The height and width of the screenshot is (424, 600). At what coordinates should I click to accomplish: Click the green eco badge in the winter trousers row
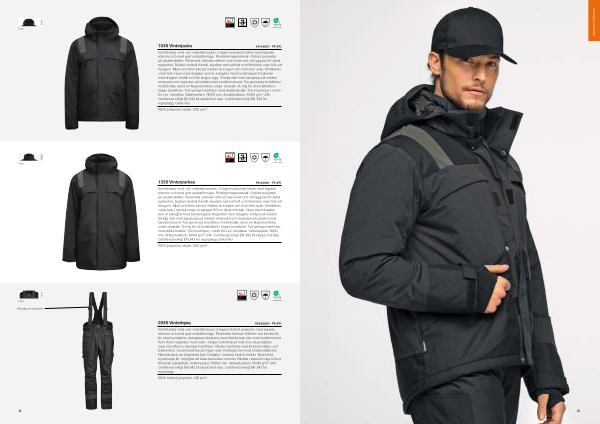pos(277,295)
